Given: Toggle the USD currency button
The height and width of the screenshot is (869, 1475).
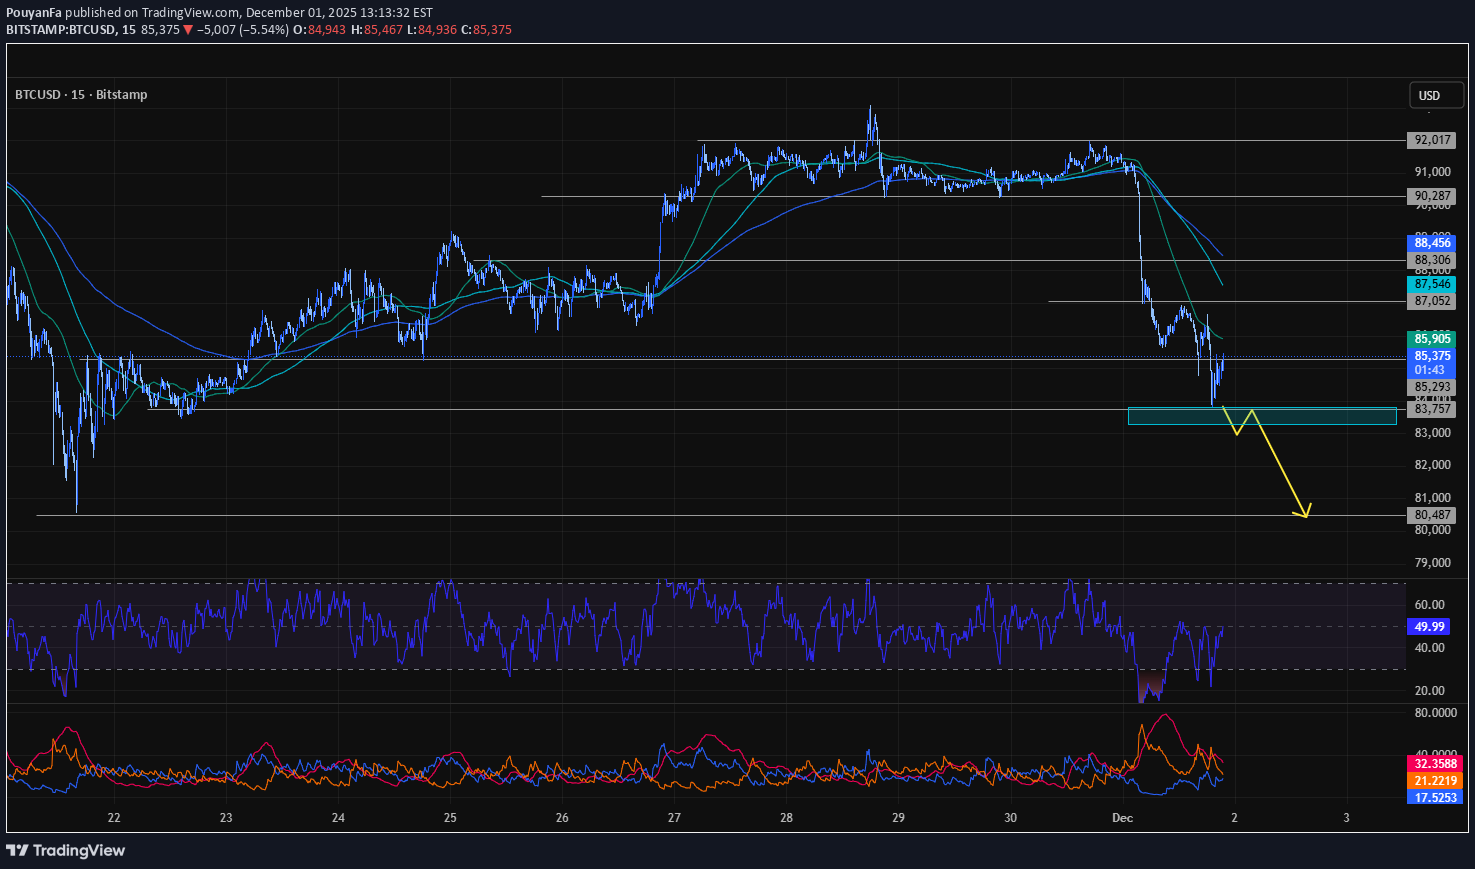Looking at the screenshot, I should click(x=1436, y=94).
